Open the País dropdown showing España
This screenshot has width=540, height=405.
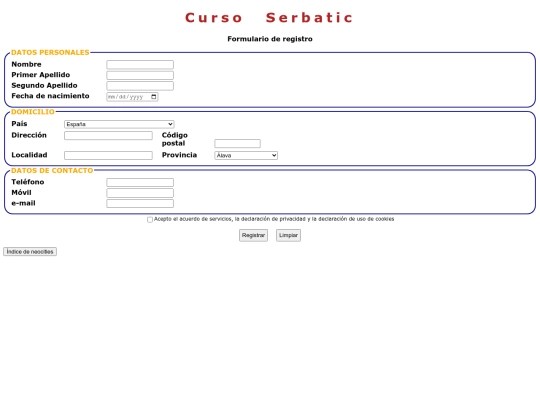pyautogui.click(x=119, y=124)
